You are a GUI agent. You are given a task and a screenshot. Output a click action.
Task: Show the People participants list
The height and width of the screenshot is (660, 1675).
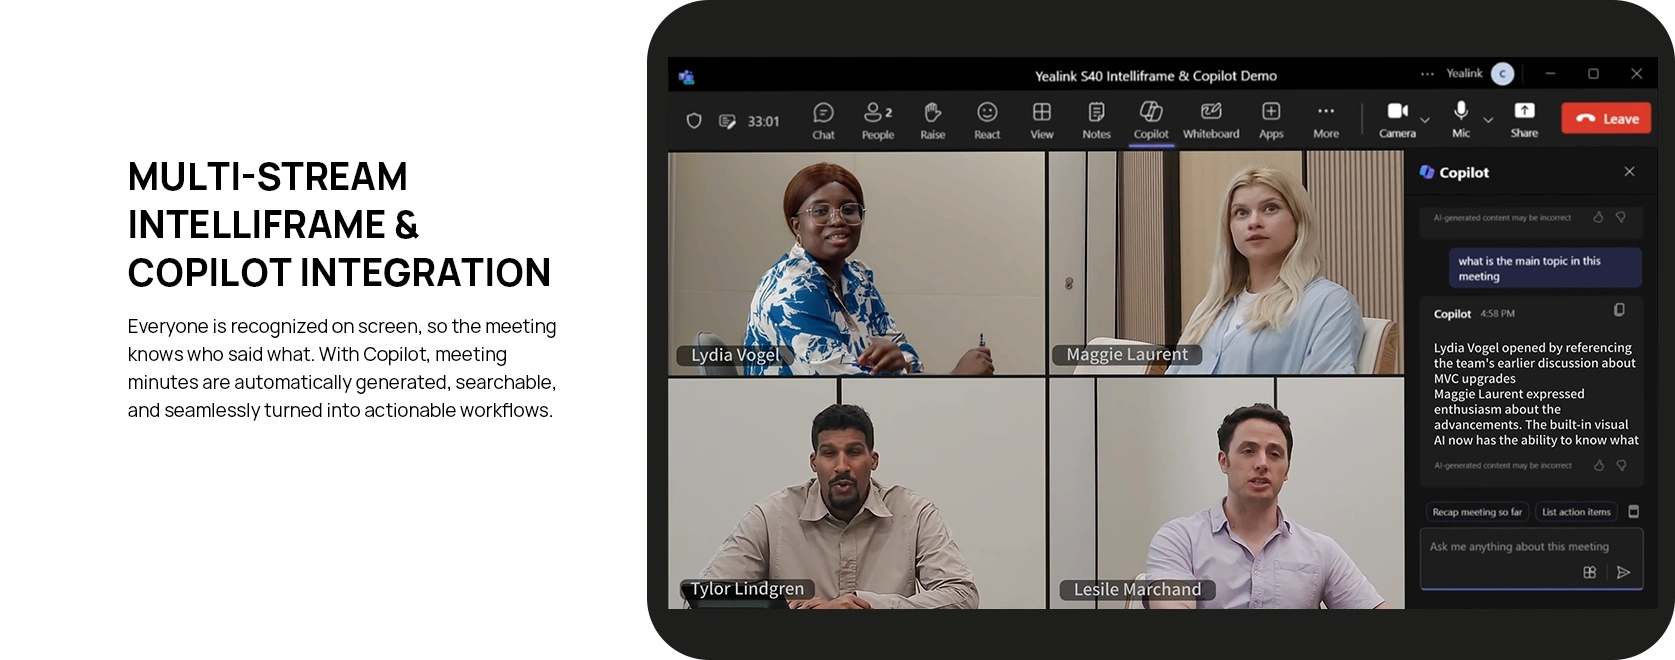click(877, 120)
